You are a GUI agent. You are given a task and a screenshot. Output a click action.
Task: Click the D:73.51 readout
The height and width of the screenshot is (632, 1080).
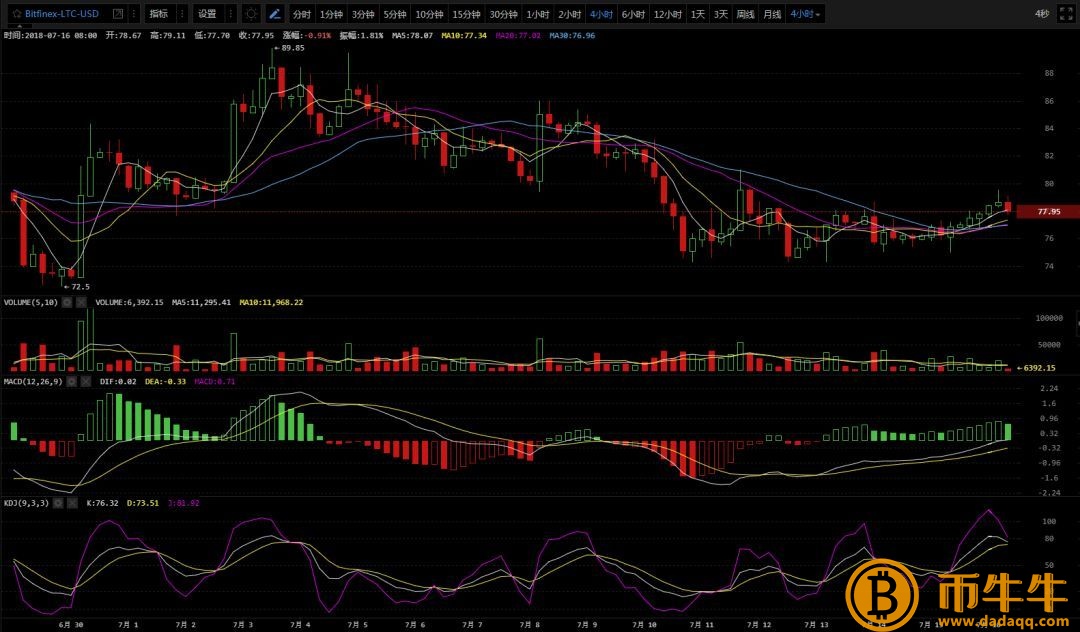pos(143,503)
